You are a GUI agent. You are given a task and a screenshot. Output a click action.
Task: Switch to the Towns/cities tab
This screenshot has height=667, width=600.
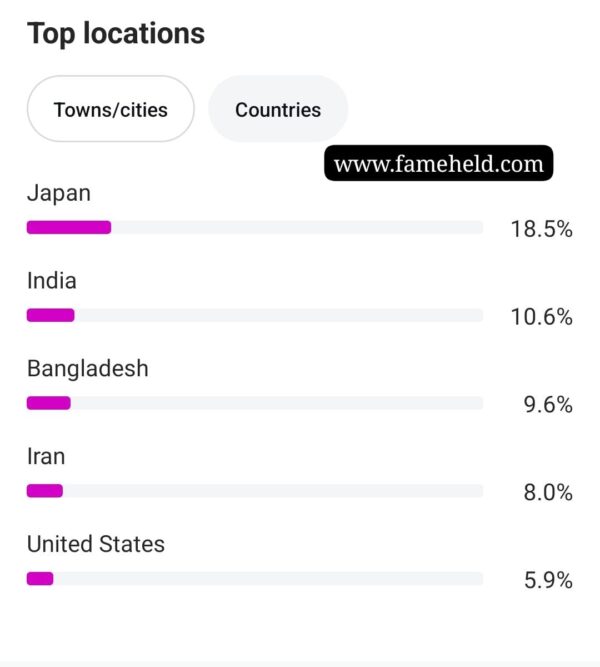[111, 109]
